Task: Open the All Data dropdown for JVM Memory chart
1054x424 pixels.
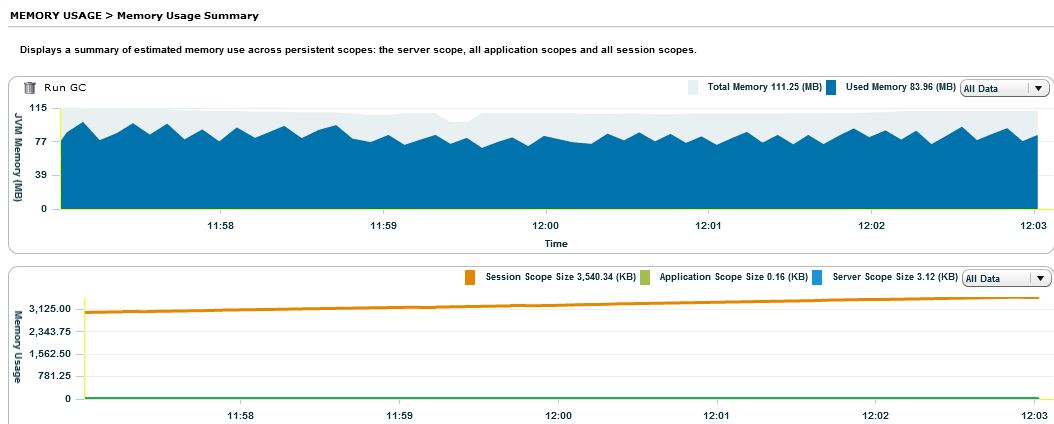Action: (1003, 88)
